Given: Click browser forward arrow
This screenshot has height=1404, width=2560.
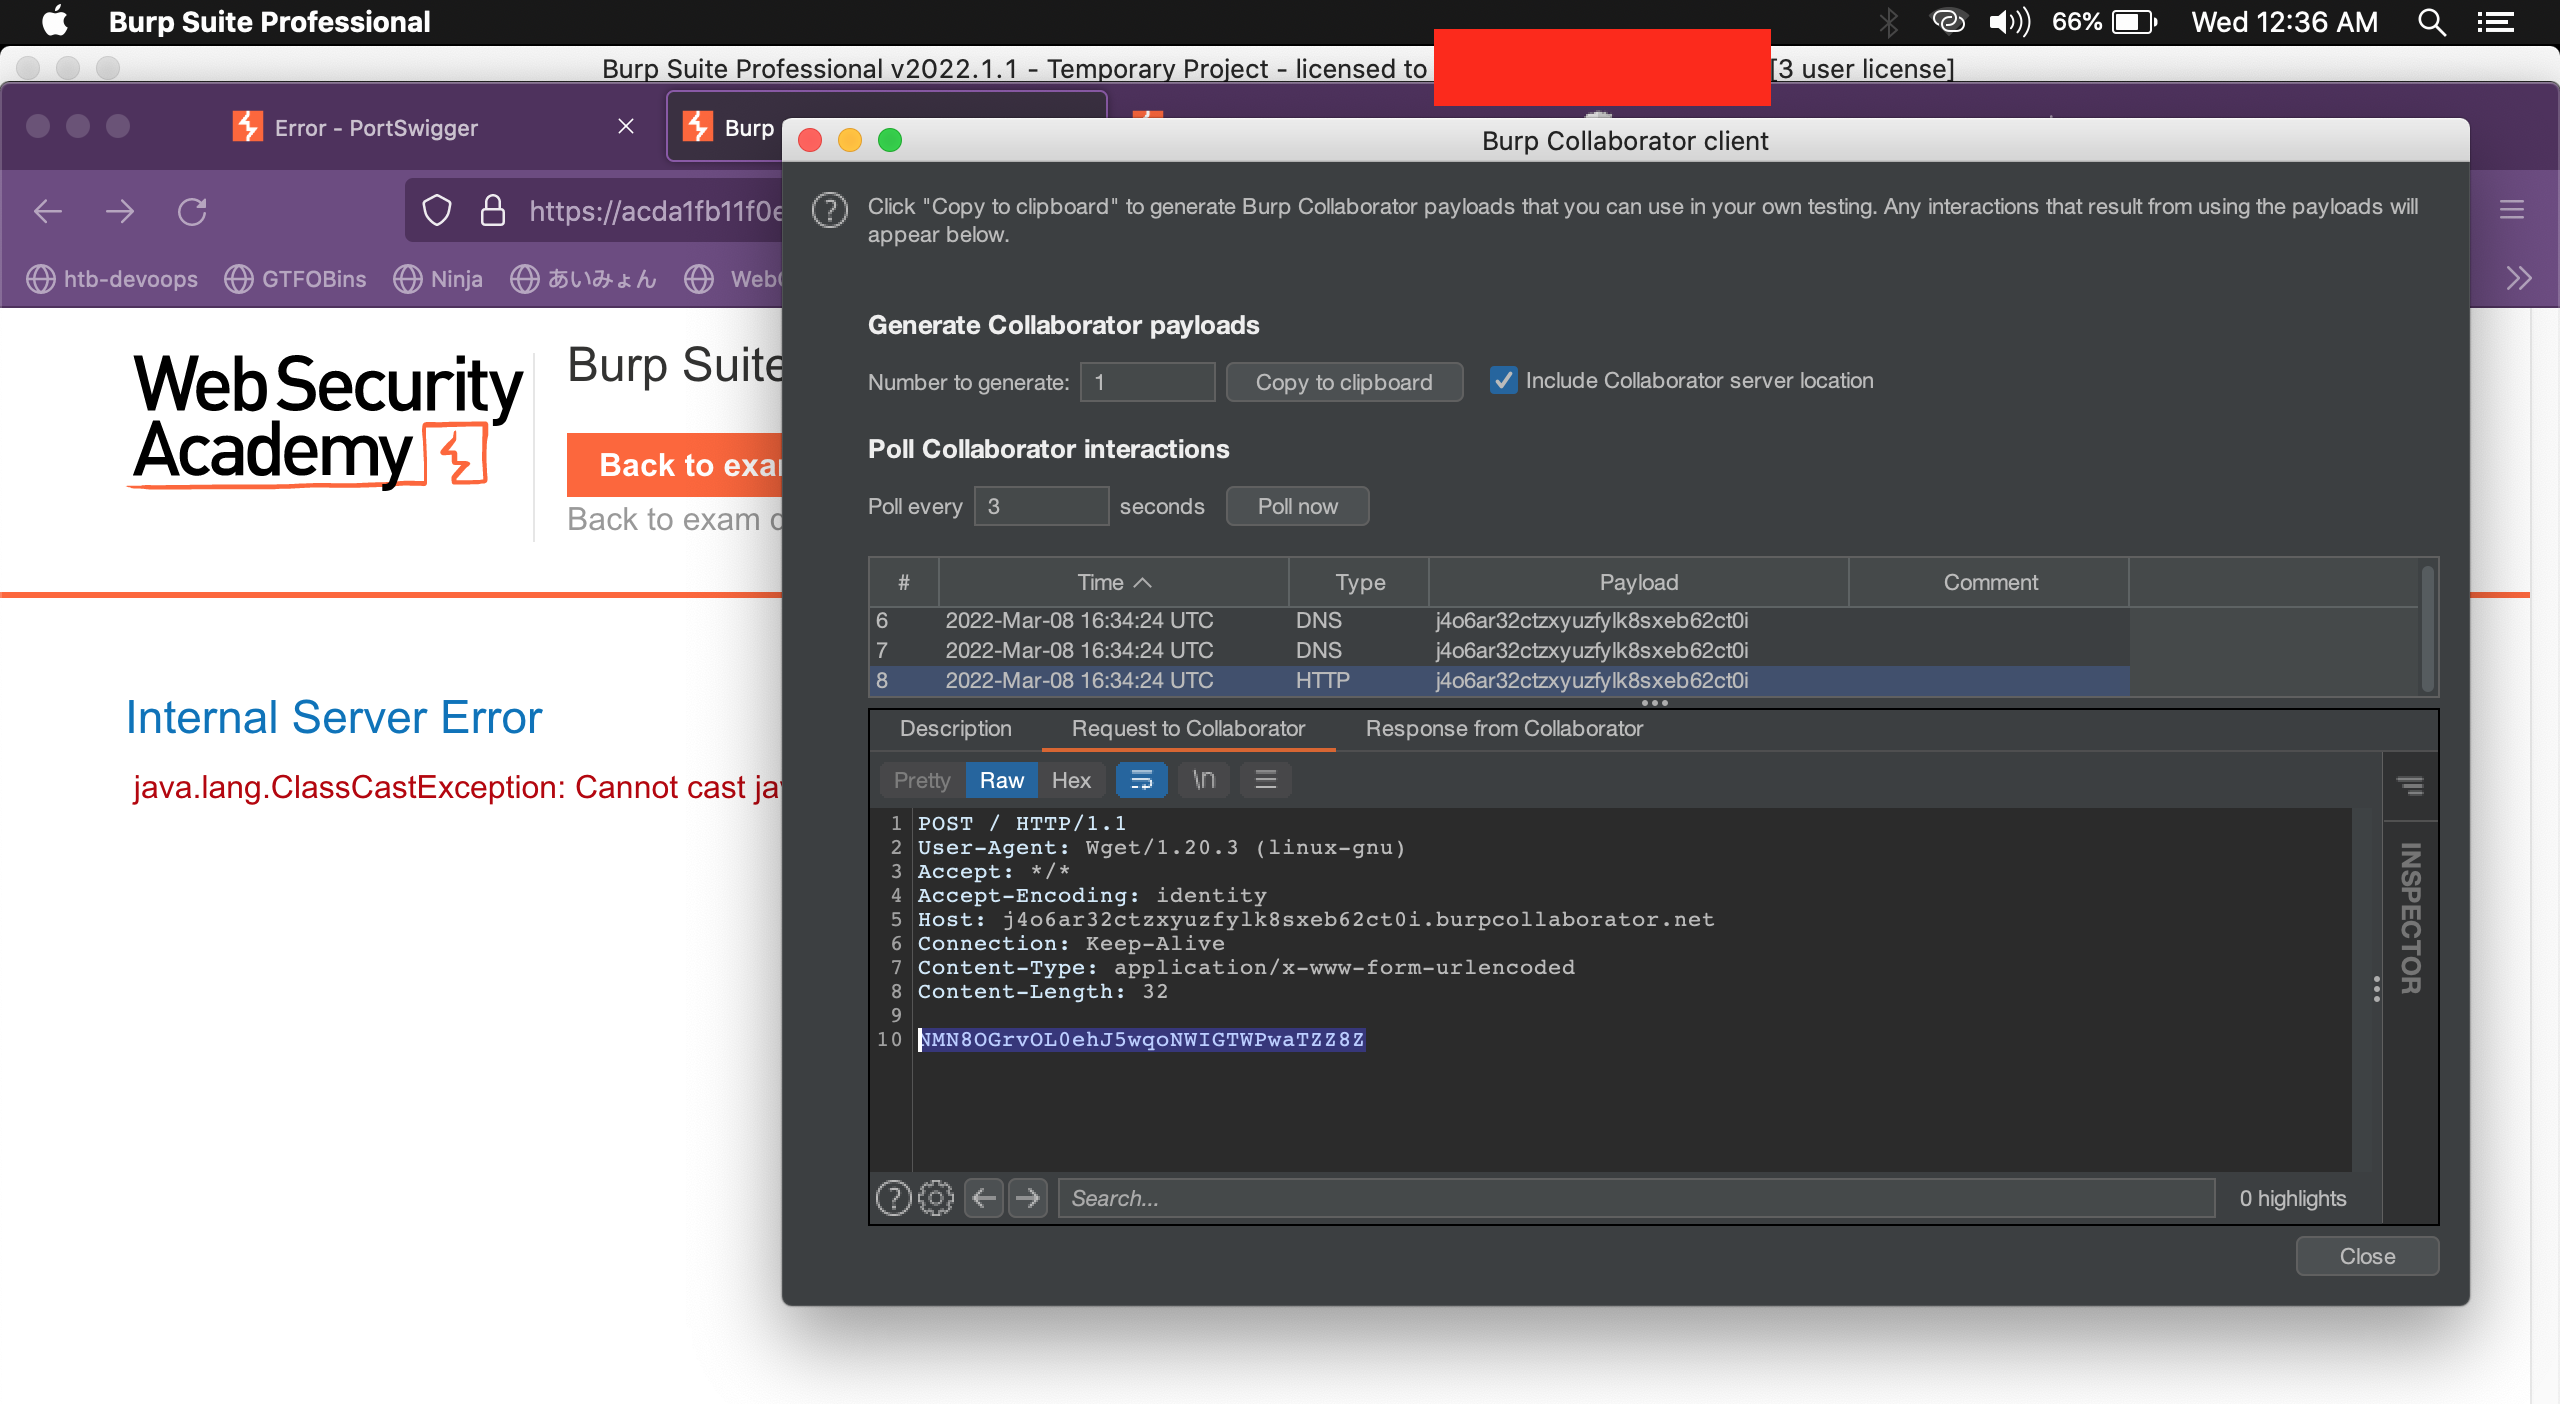Looking at the screenshot, I should (x=120, y=211).
